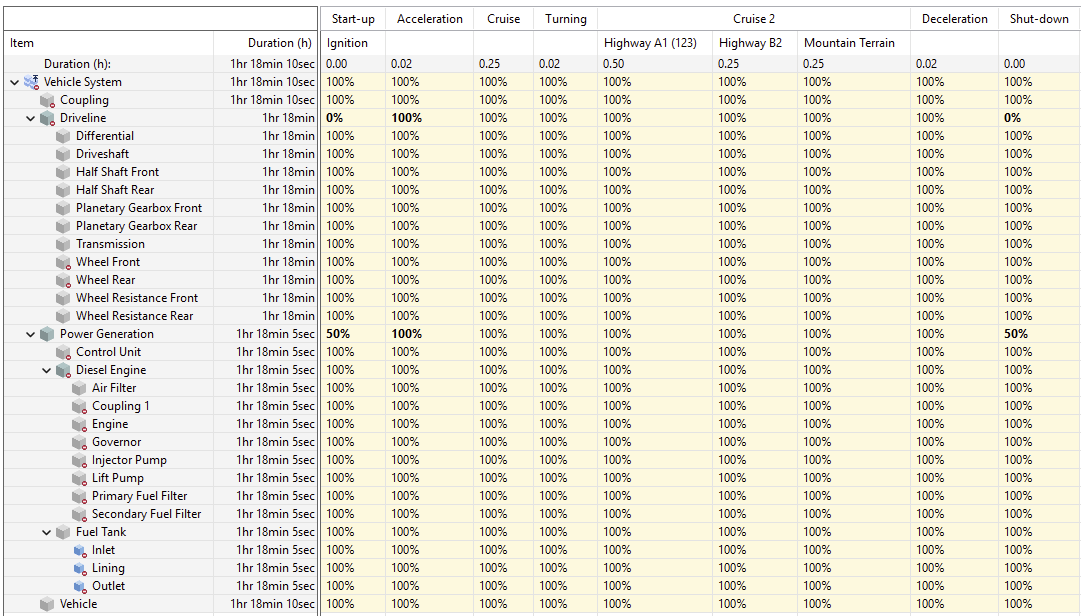Screen dimensions: 1081x616
Task: Click the Highway A1 (123) sub-phase header
Action: [x=655, y=43]
